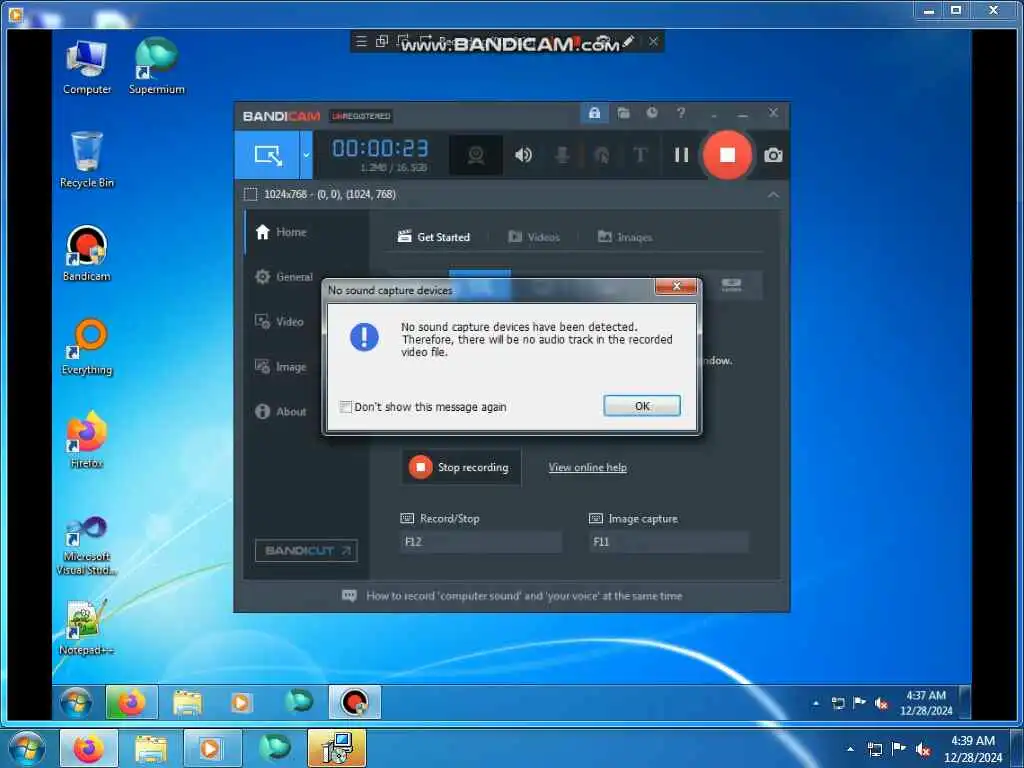This screenshot has height=768, width=1024.
Task: Click Firefox in the outer bottom taskbar
Action: [89, 748]
